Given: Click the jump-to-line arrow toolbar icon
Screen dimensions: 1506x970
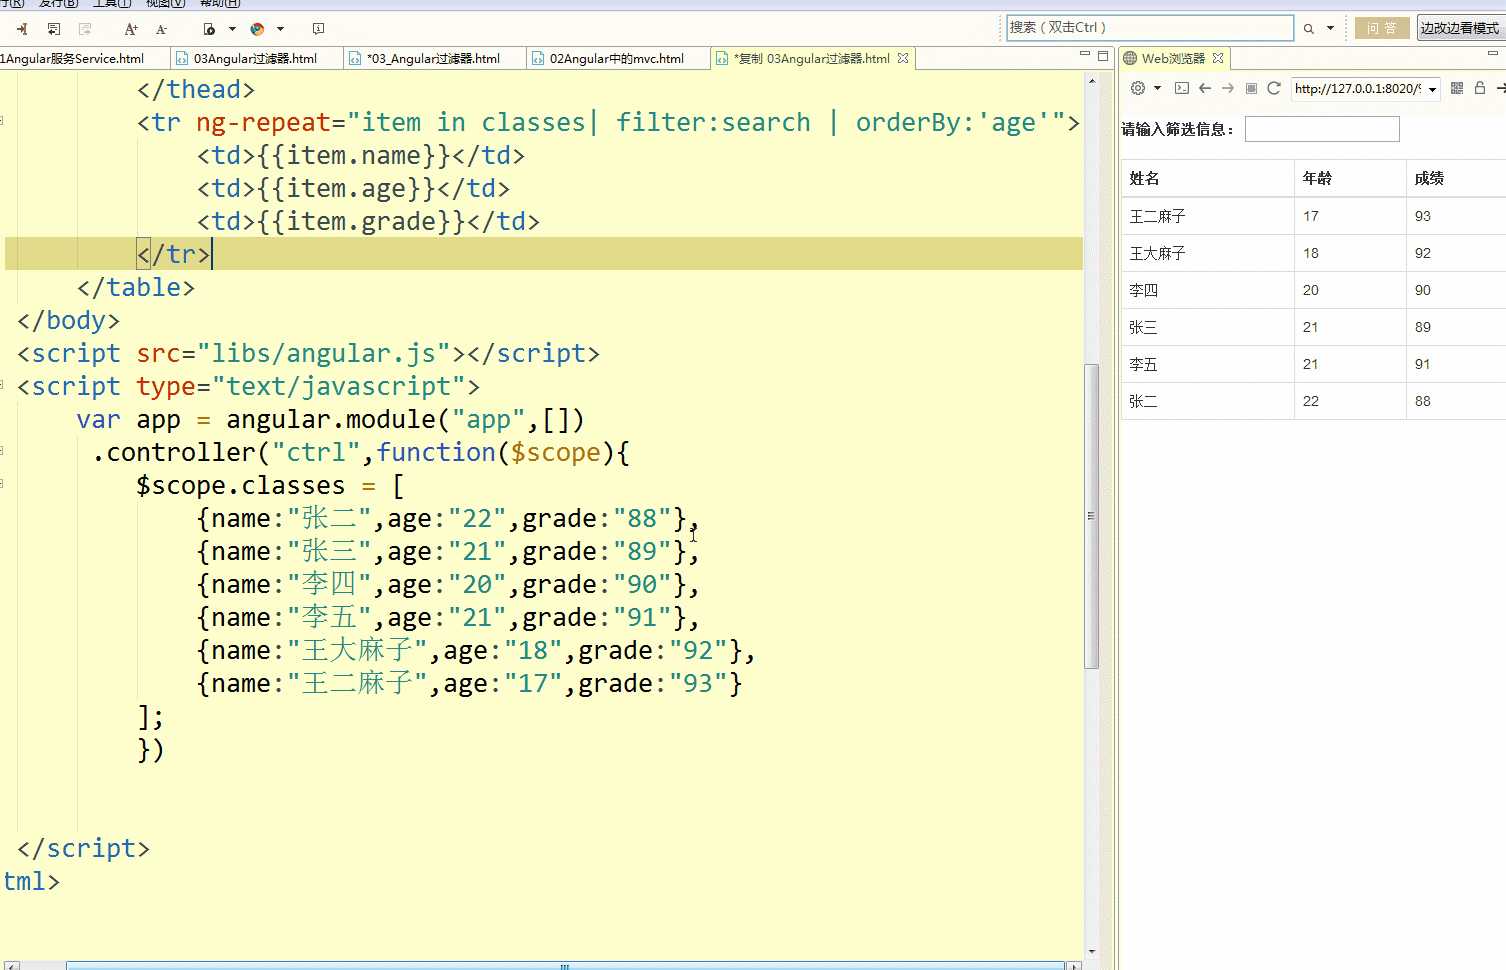Looking at the screenshot, I should tap(22, 29).
